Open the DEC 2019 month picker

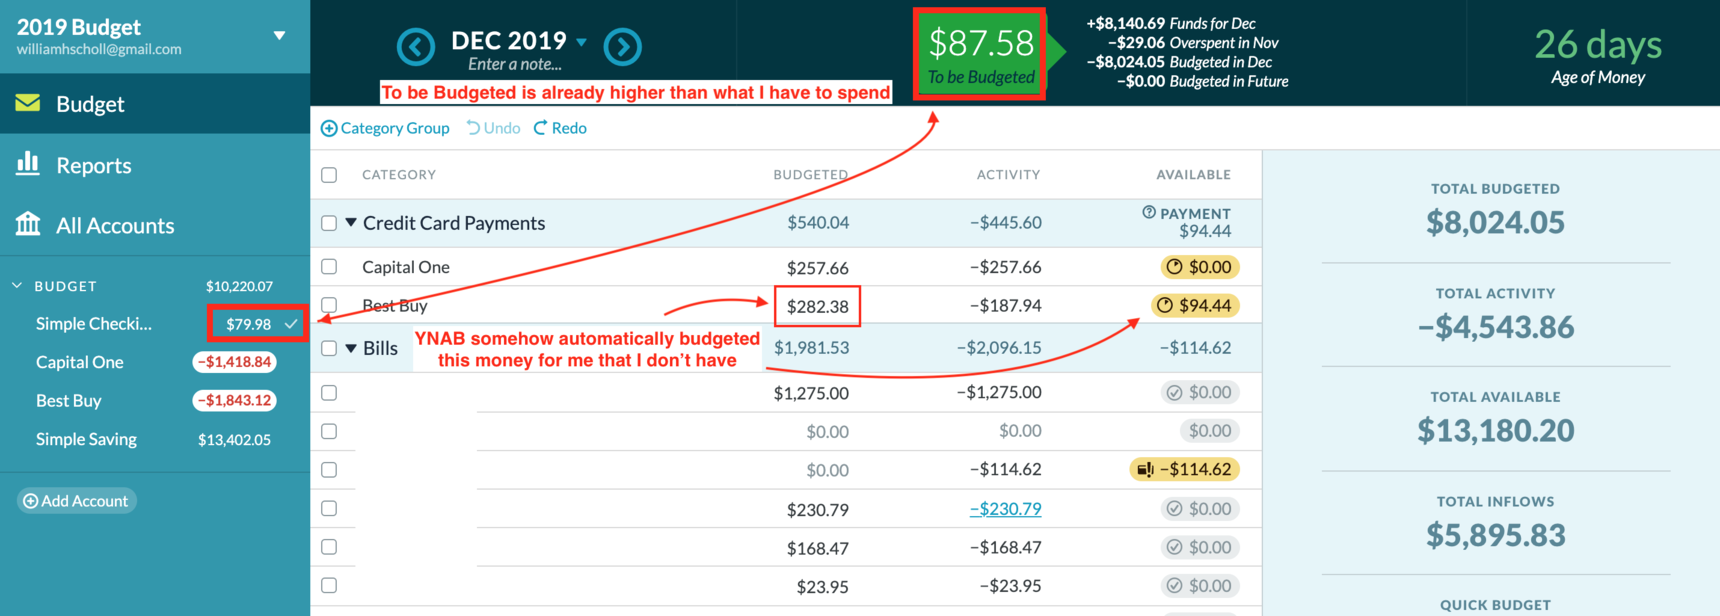(x=519, y=41)
